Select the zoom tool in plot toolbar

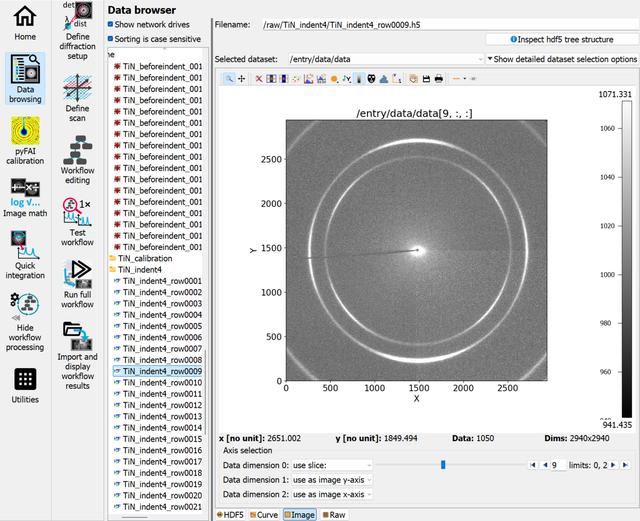click(229, 78)
